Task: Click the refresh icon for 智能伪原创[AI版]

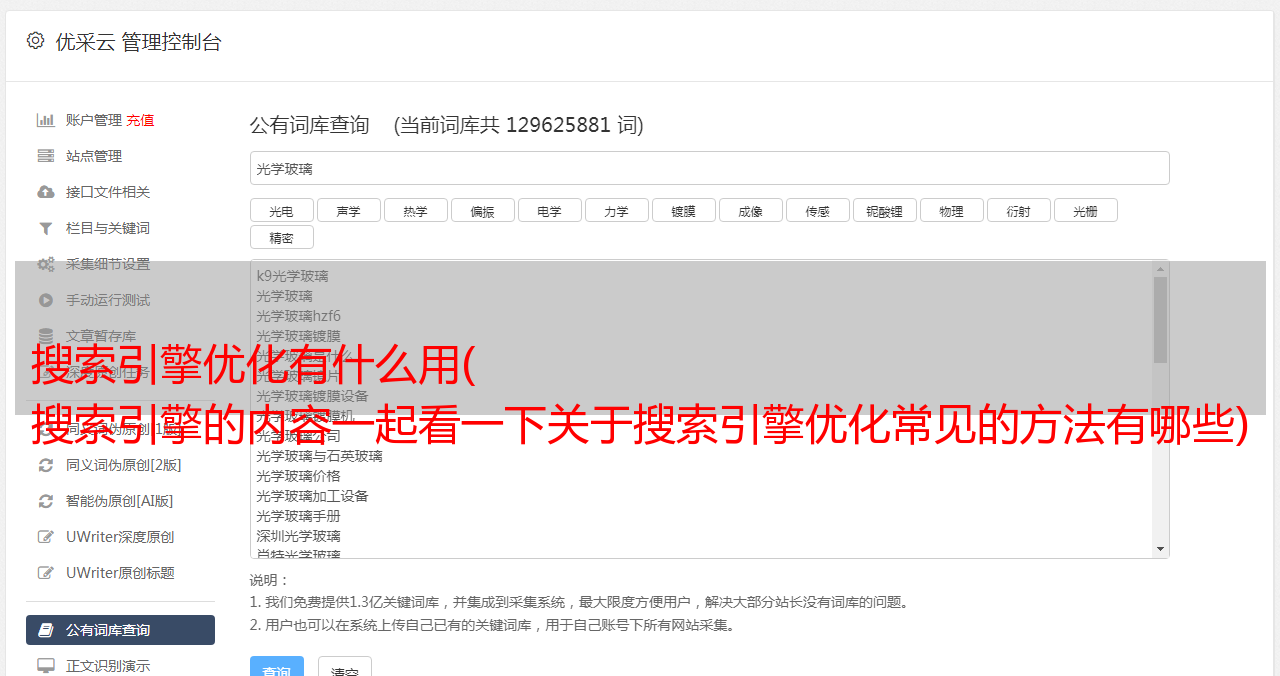Action: click(x=46, y=501)
